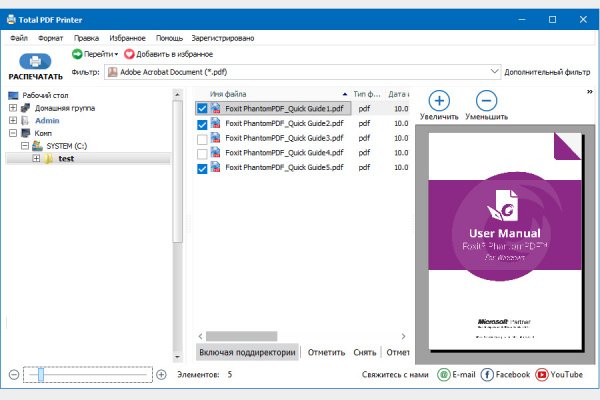Click the Свяжитесь с нами text

pos(395,375)
